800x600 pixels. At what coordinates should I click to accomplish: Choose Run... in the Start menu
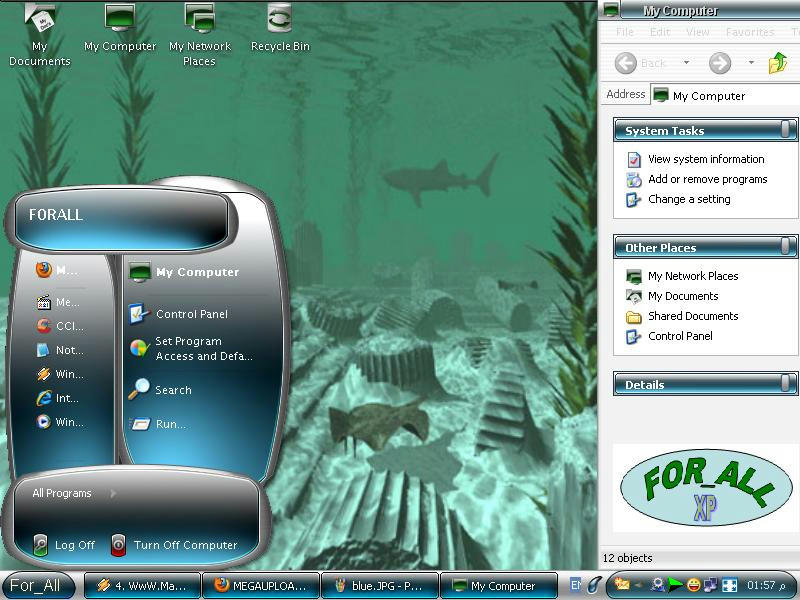coord(158,424)
